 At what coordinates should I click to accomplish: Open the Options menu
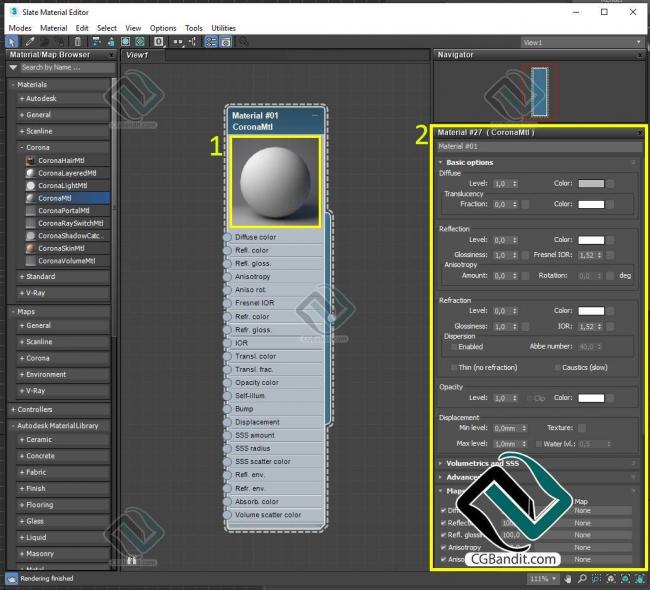pyautogui.click(x=163, y=28)
